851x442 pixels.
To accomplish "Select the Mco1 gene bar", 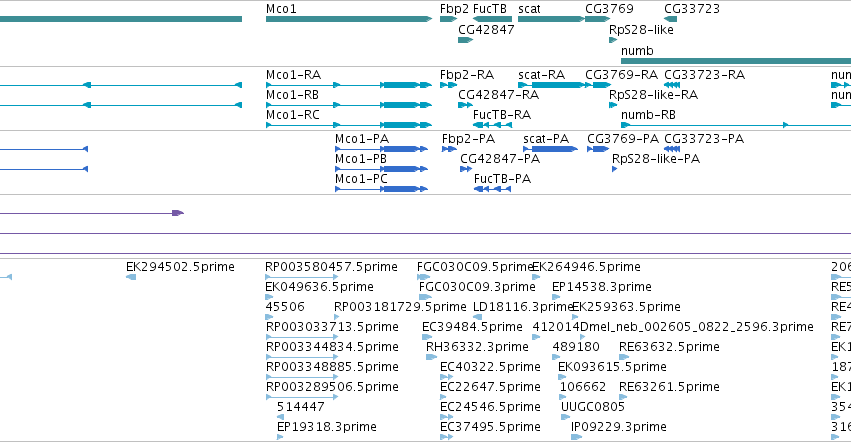I will (349, 19).
